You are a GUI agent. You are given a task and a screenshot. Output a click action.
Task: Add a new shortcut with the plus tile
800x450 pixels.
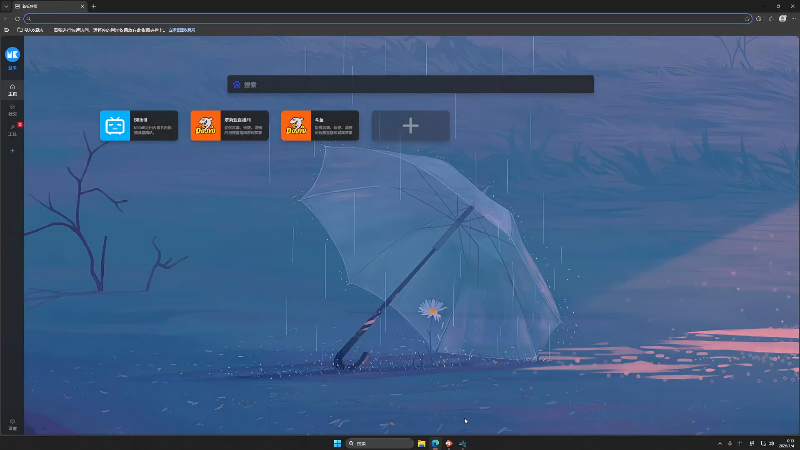411,126
